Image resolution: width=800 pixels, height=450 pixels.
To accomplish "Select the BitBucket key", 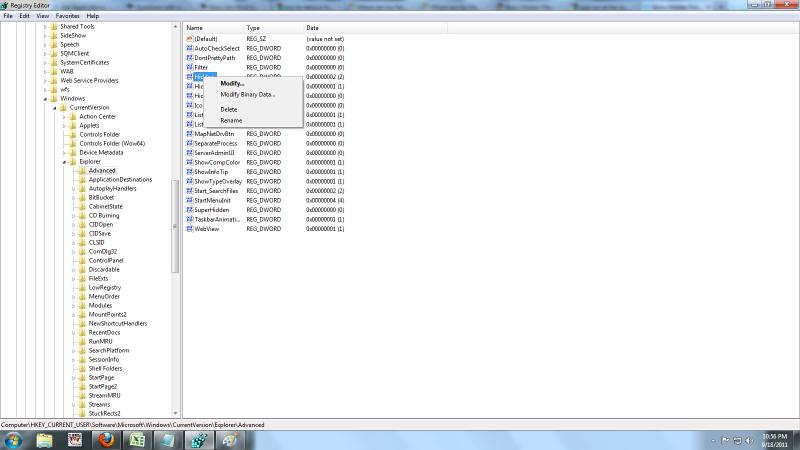I will 102,197.
